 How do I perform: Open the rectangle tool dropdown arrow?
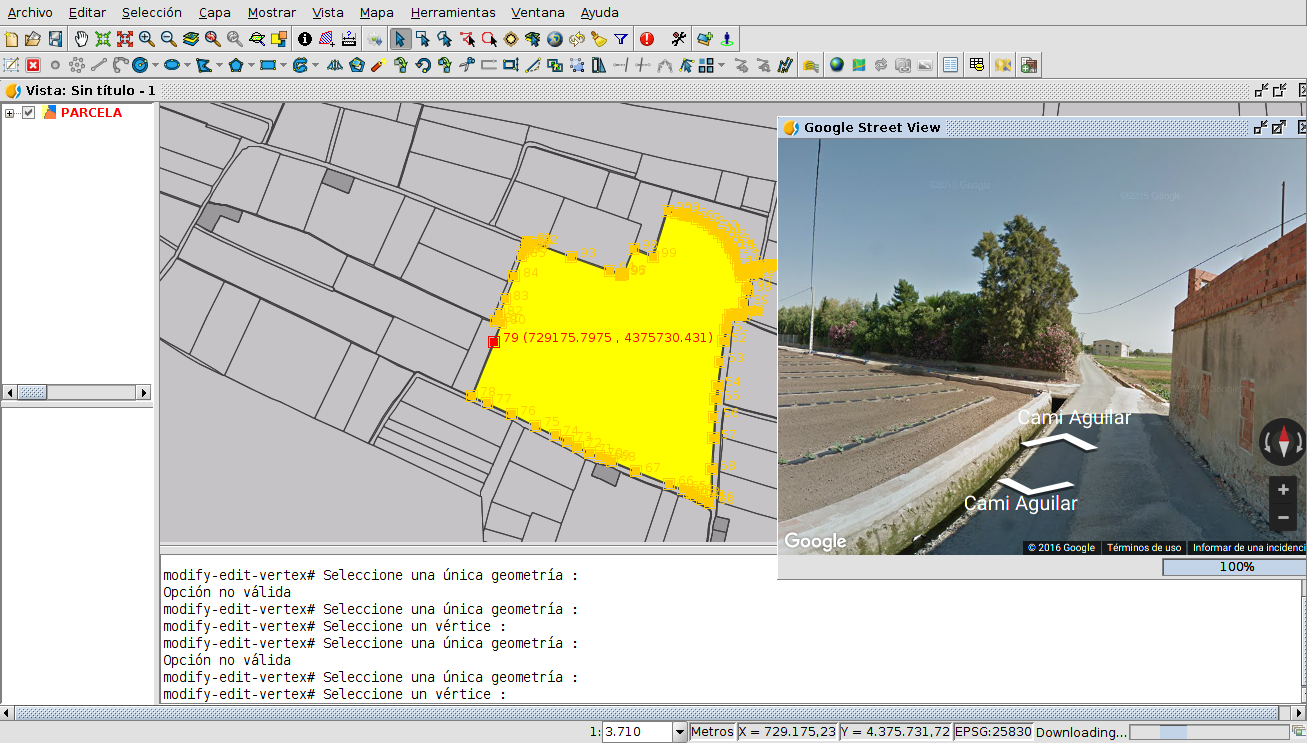click(284, 66)
